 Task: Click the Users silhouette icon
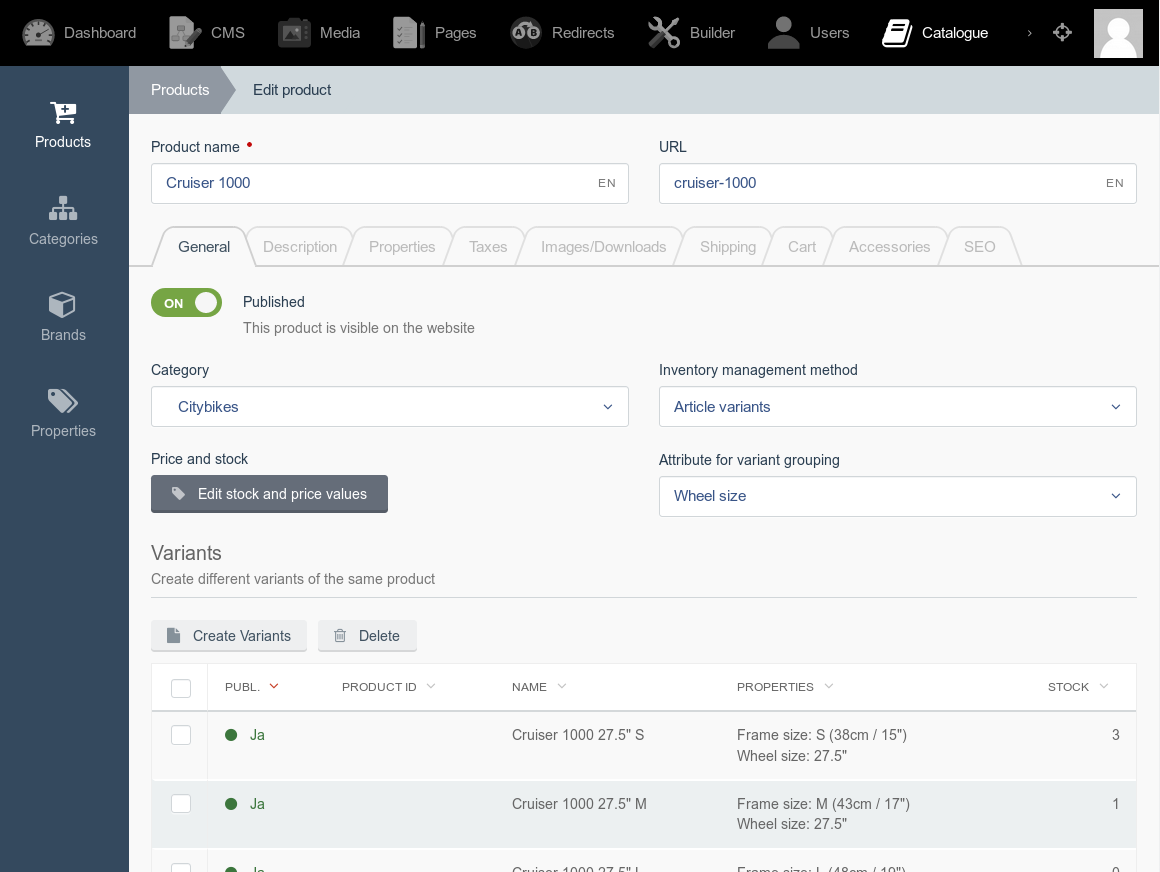pyautogui.click(x=783, y=33)
